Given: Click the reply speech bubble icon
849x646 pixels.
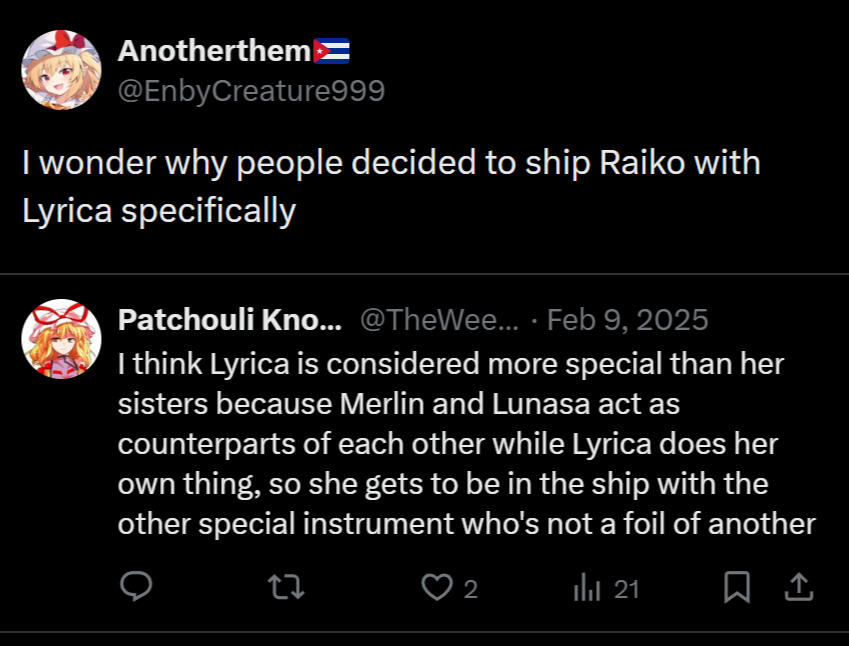Looking at the screenshot, I should [x=136, y=586].
